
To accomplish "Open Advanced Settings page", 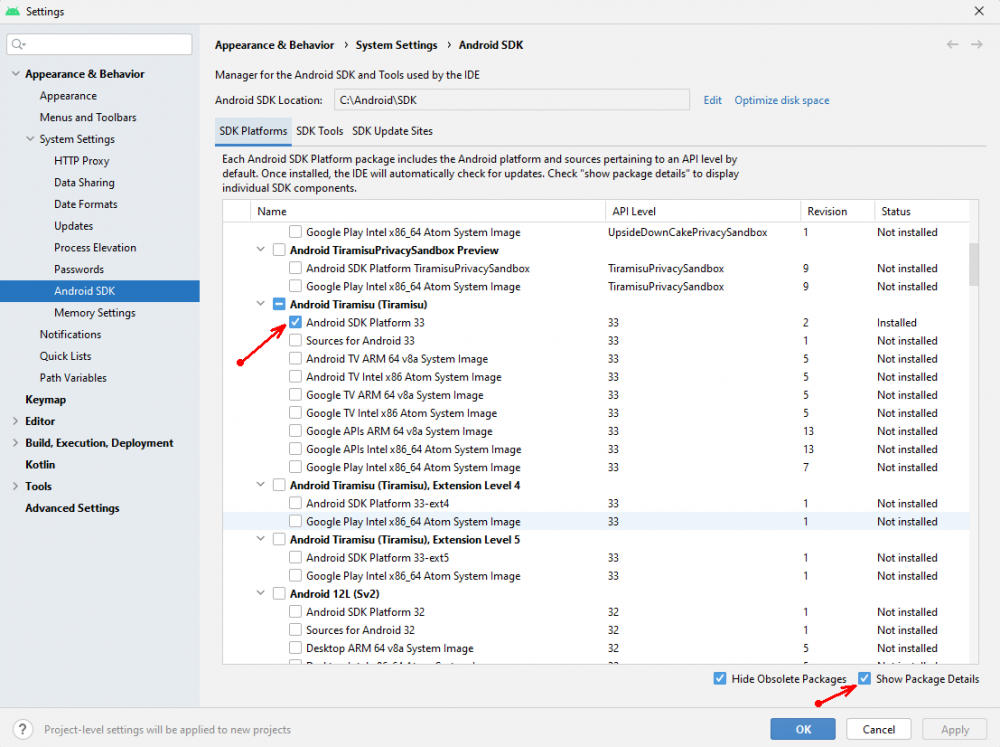I will pos(72,508).
